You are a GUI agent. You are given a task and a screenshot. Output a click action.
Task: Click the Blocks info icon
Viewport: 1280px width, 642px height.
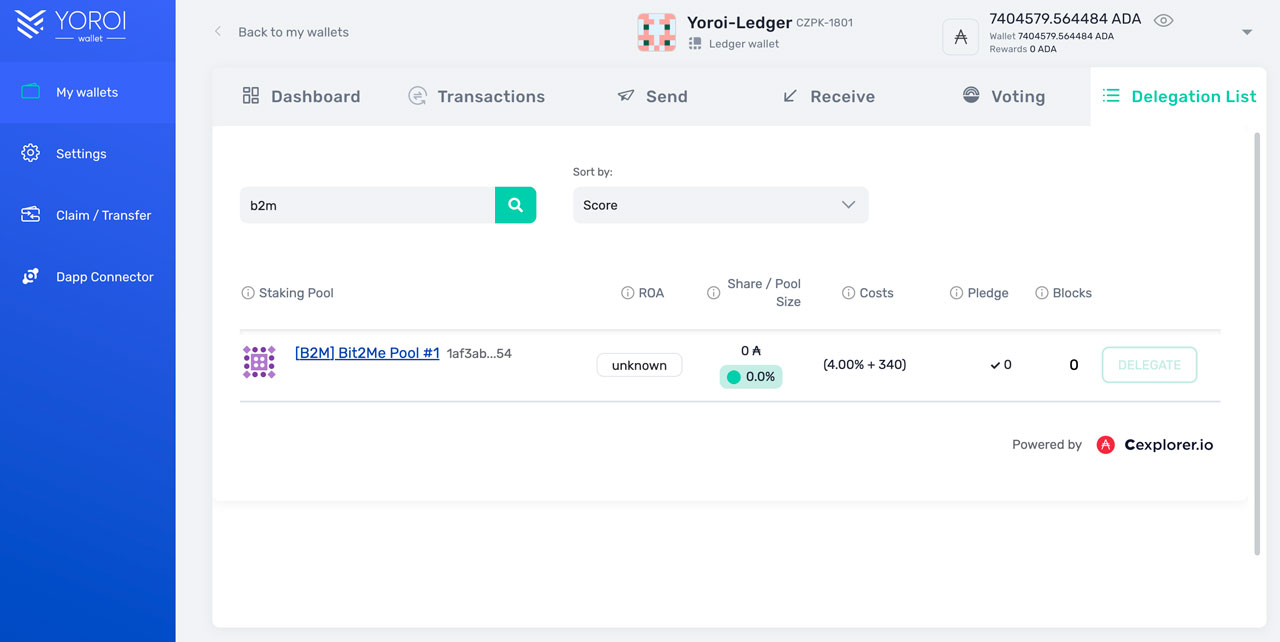(1042, 293)
